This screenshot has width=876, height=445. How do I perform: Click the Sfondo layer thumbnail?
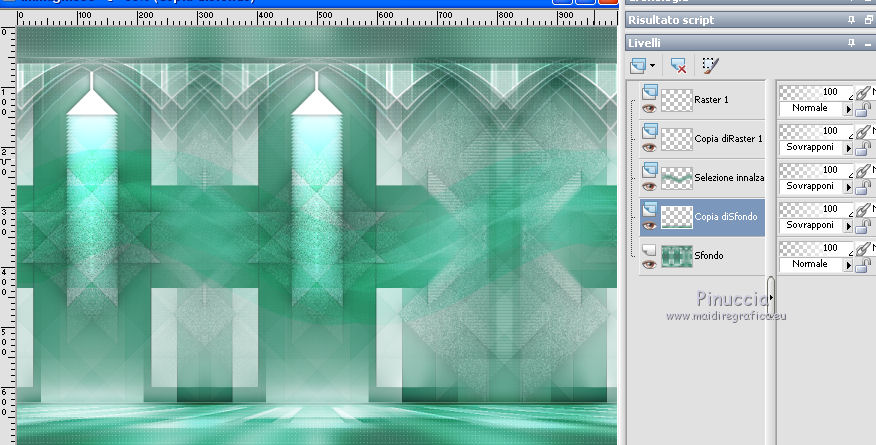(678, 256)
